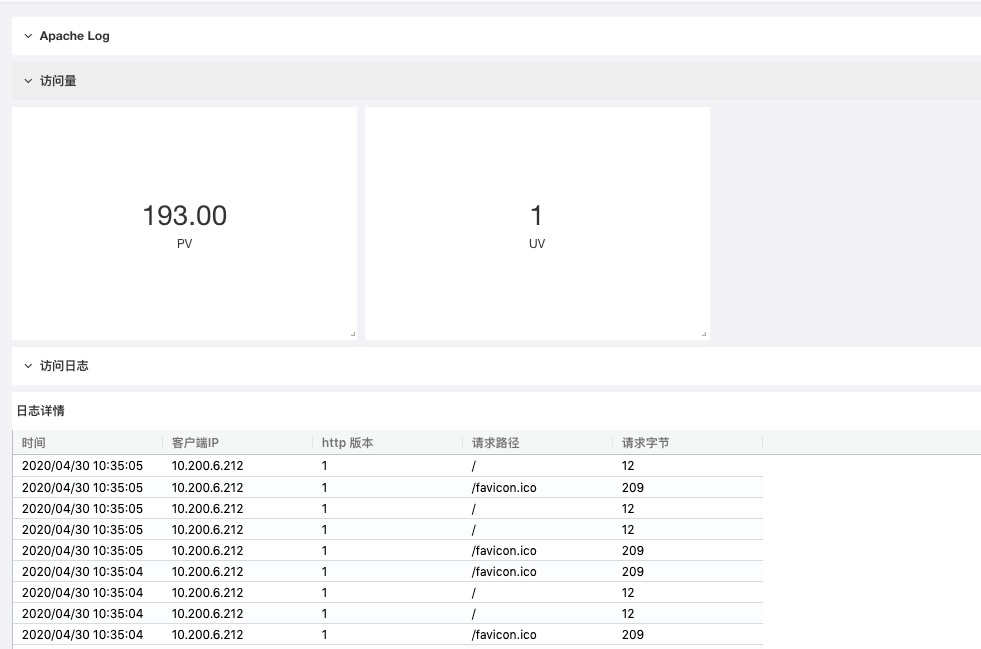Sort by the 请求字节 column header

[646, 443]
